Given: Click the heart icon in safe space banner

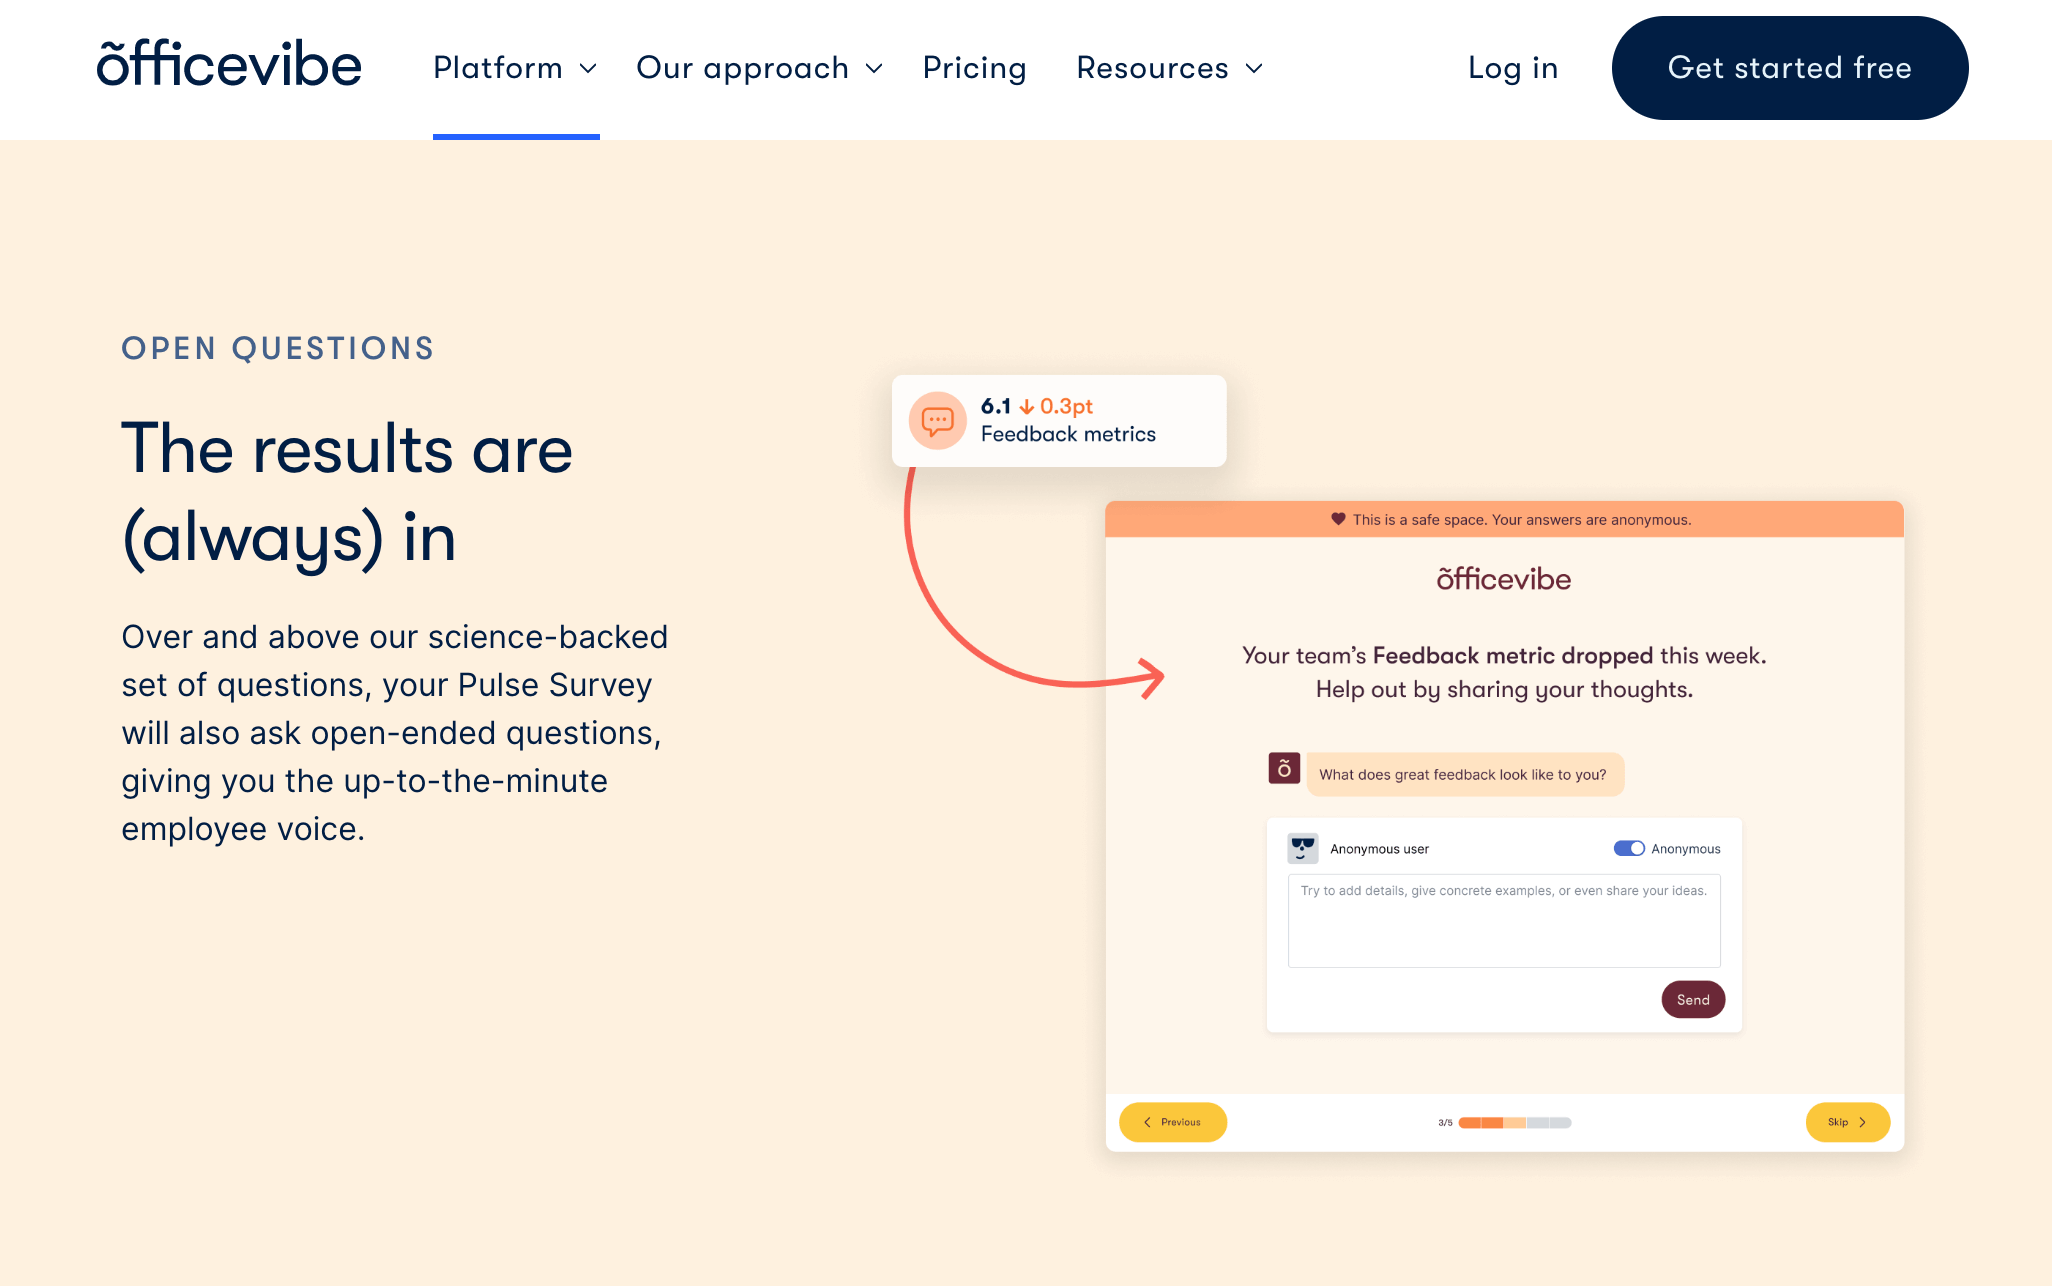Looking at the screenshot, I should pyautogui.click(x=1338, y=519).
